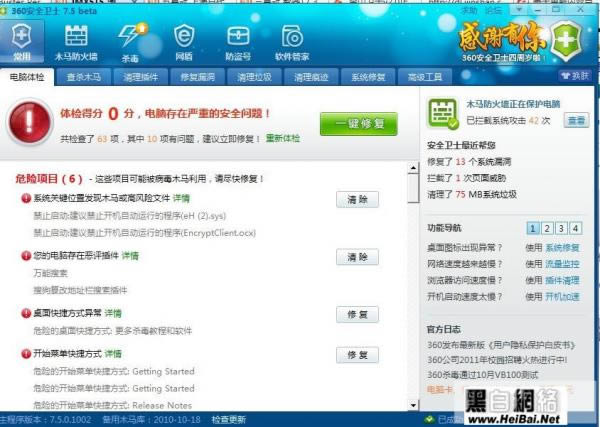Click the 重新体检 link
Screen dimensions: 600x427
coord(283,139)
